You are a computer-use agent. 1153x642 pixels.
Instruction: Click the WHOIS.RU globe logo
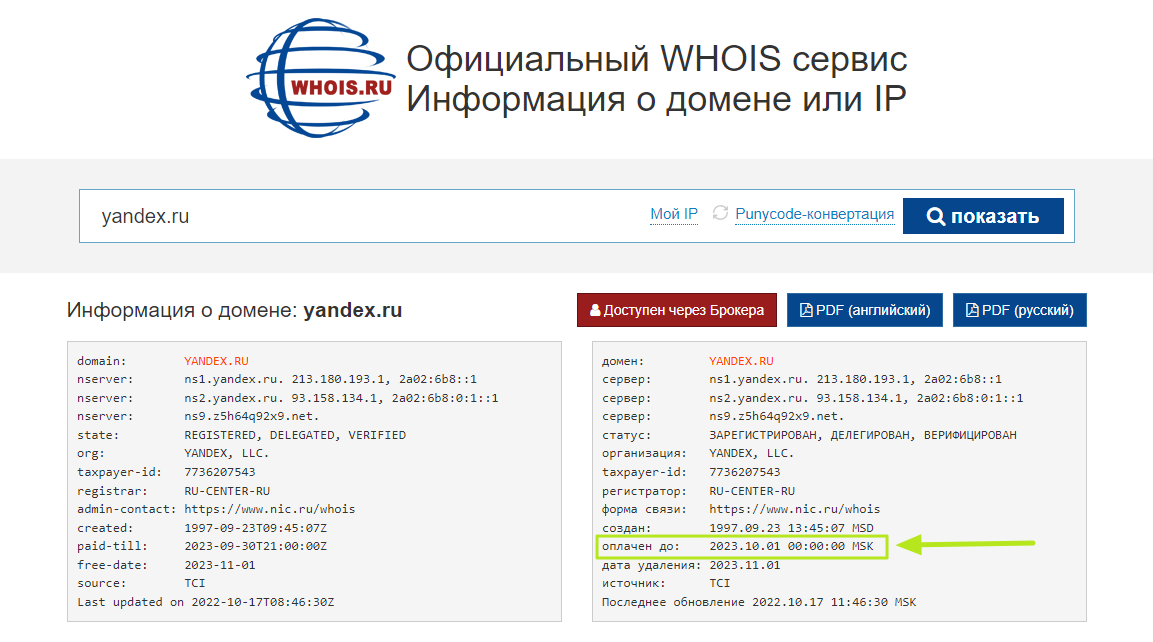tap(321, 78)
